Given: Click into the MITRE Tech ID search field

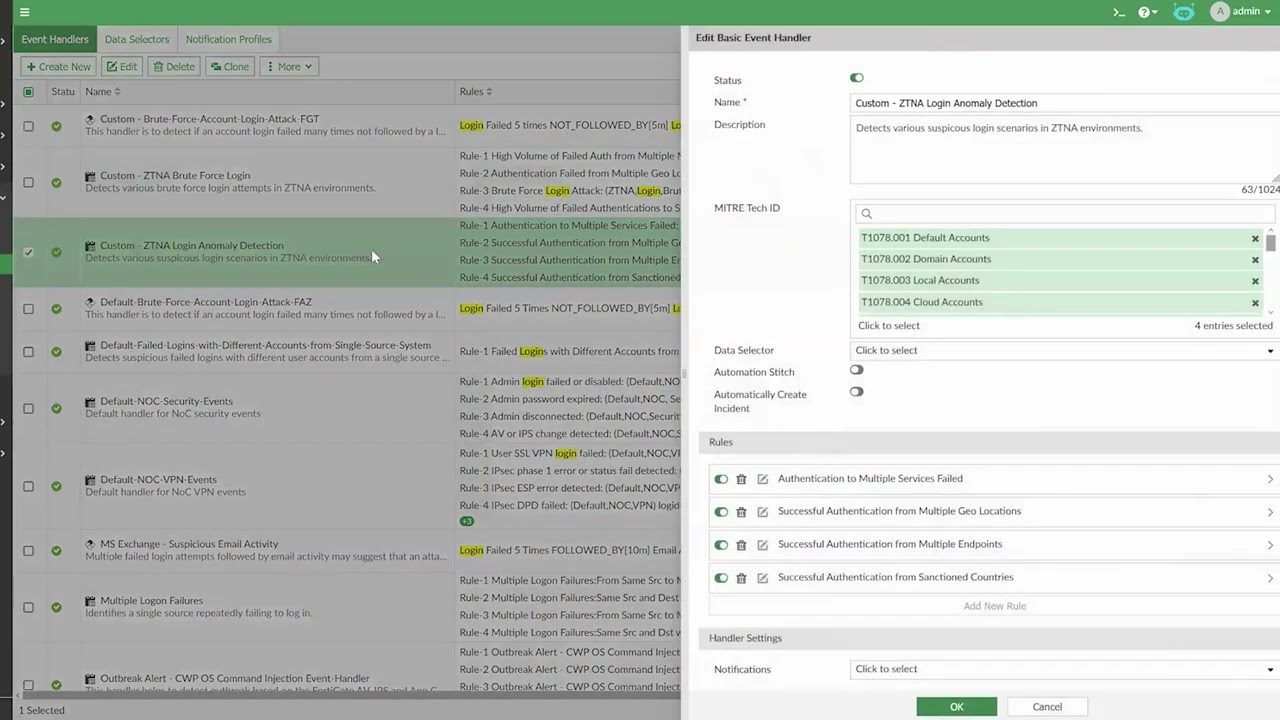Looking at the screenshot, I should point(1066,214).
